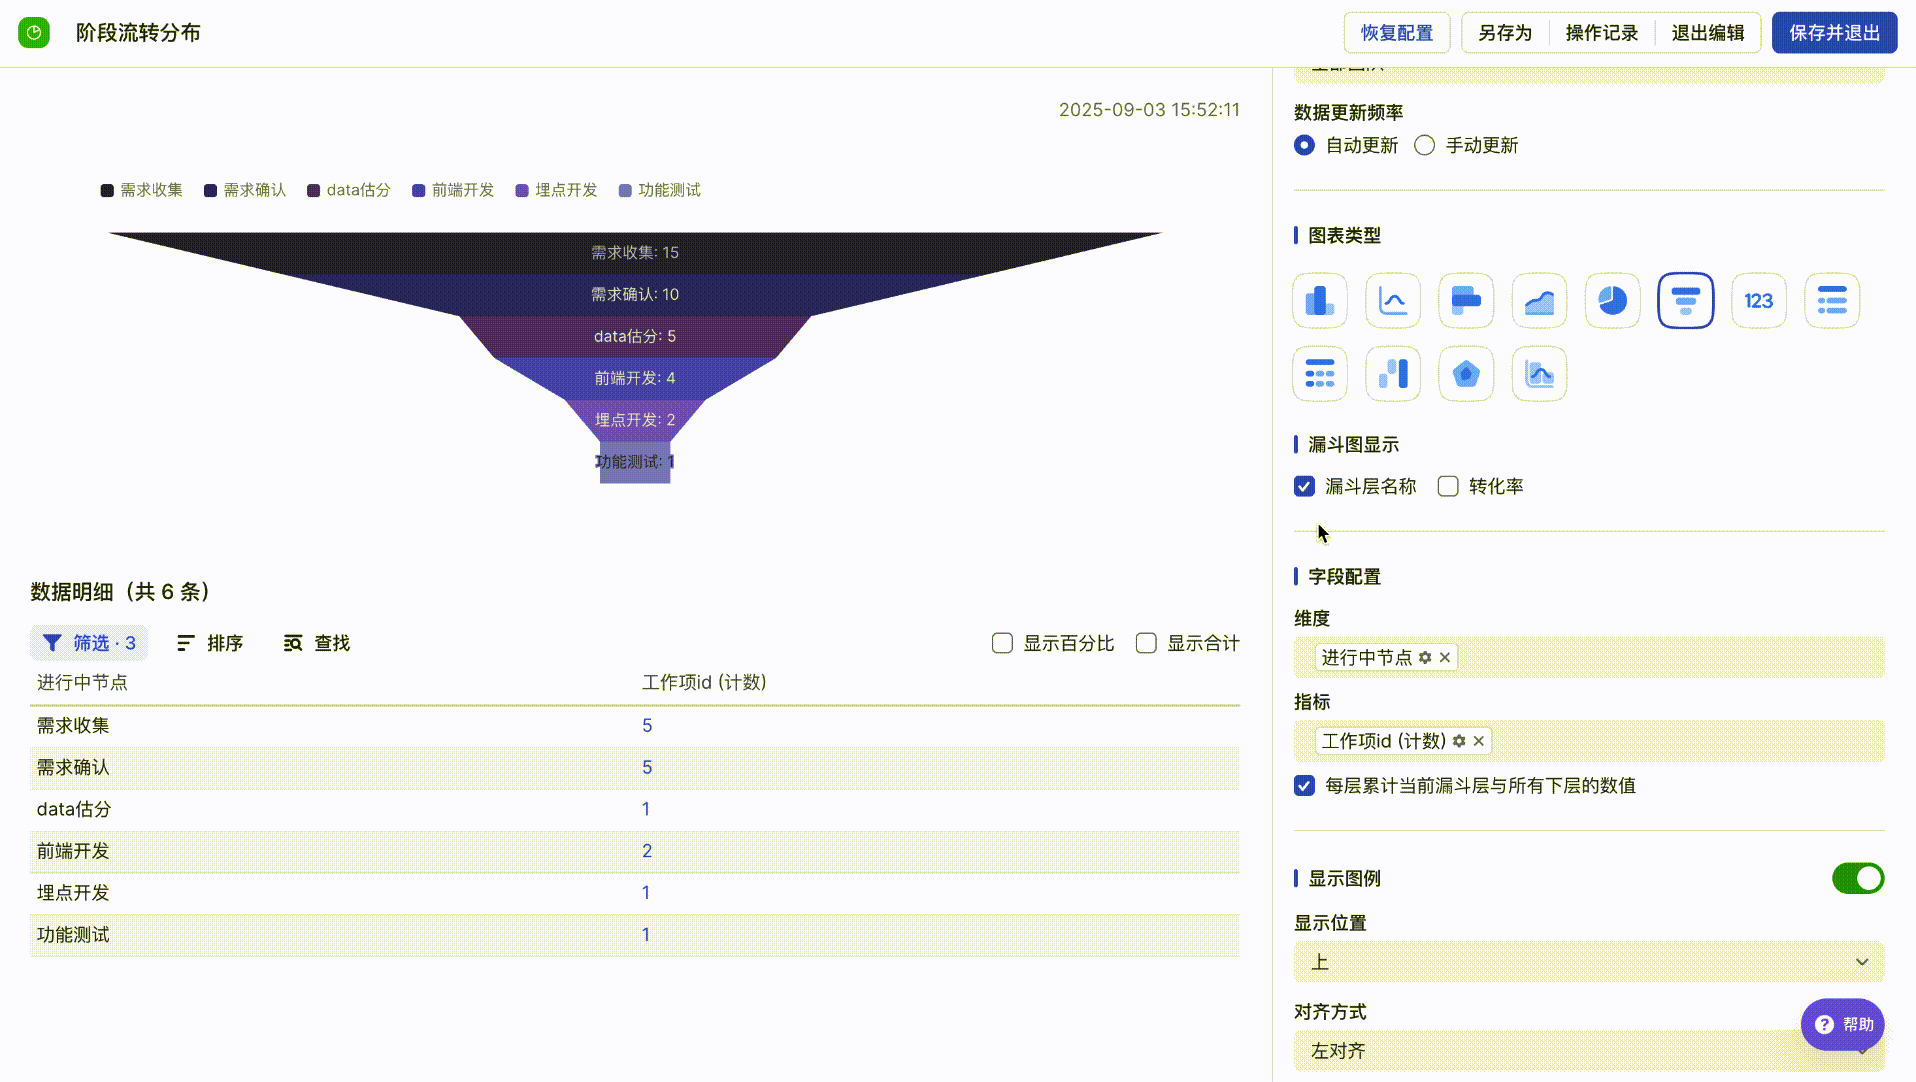Click the 需求收集: 15 funnel layer
This screenshot has width=1916, height=1082.
(635, 253)
